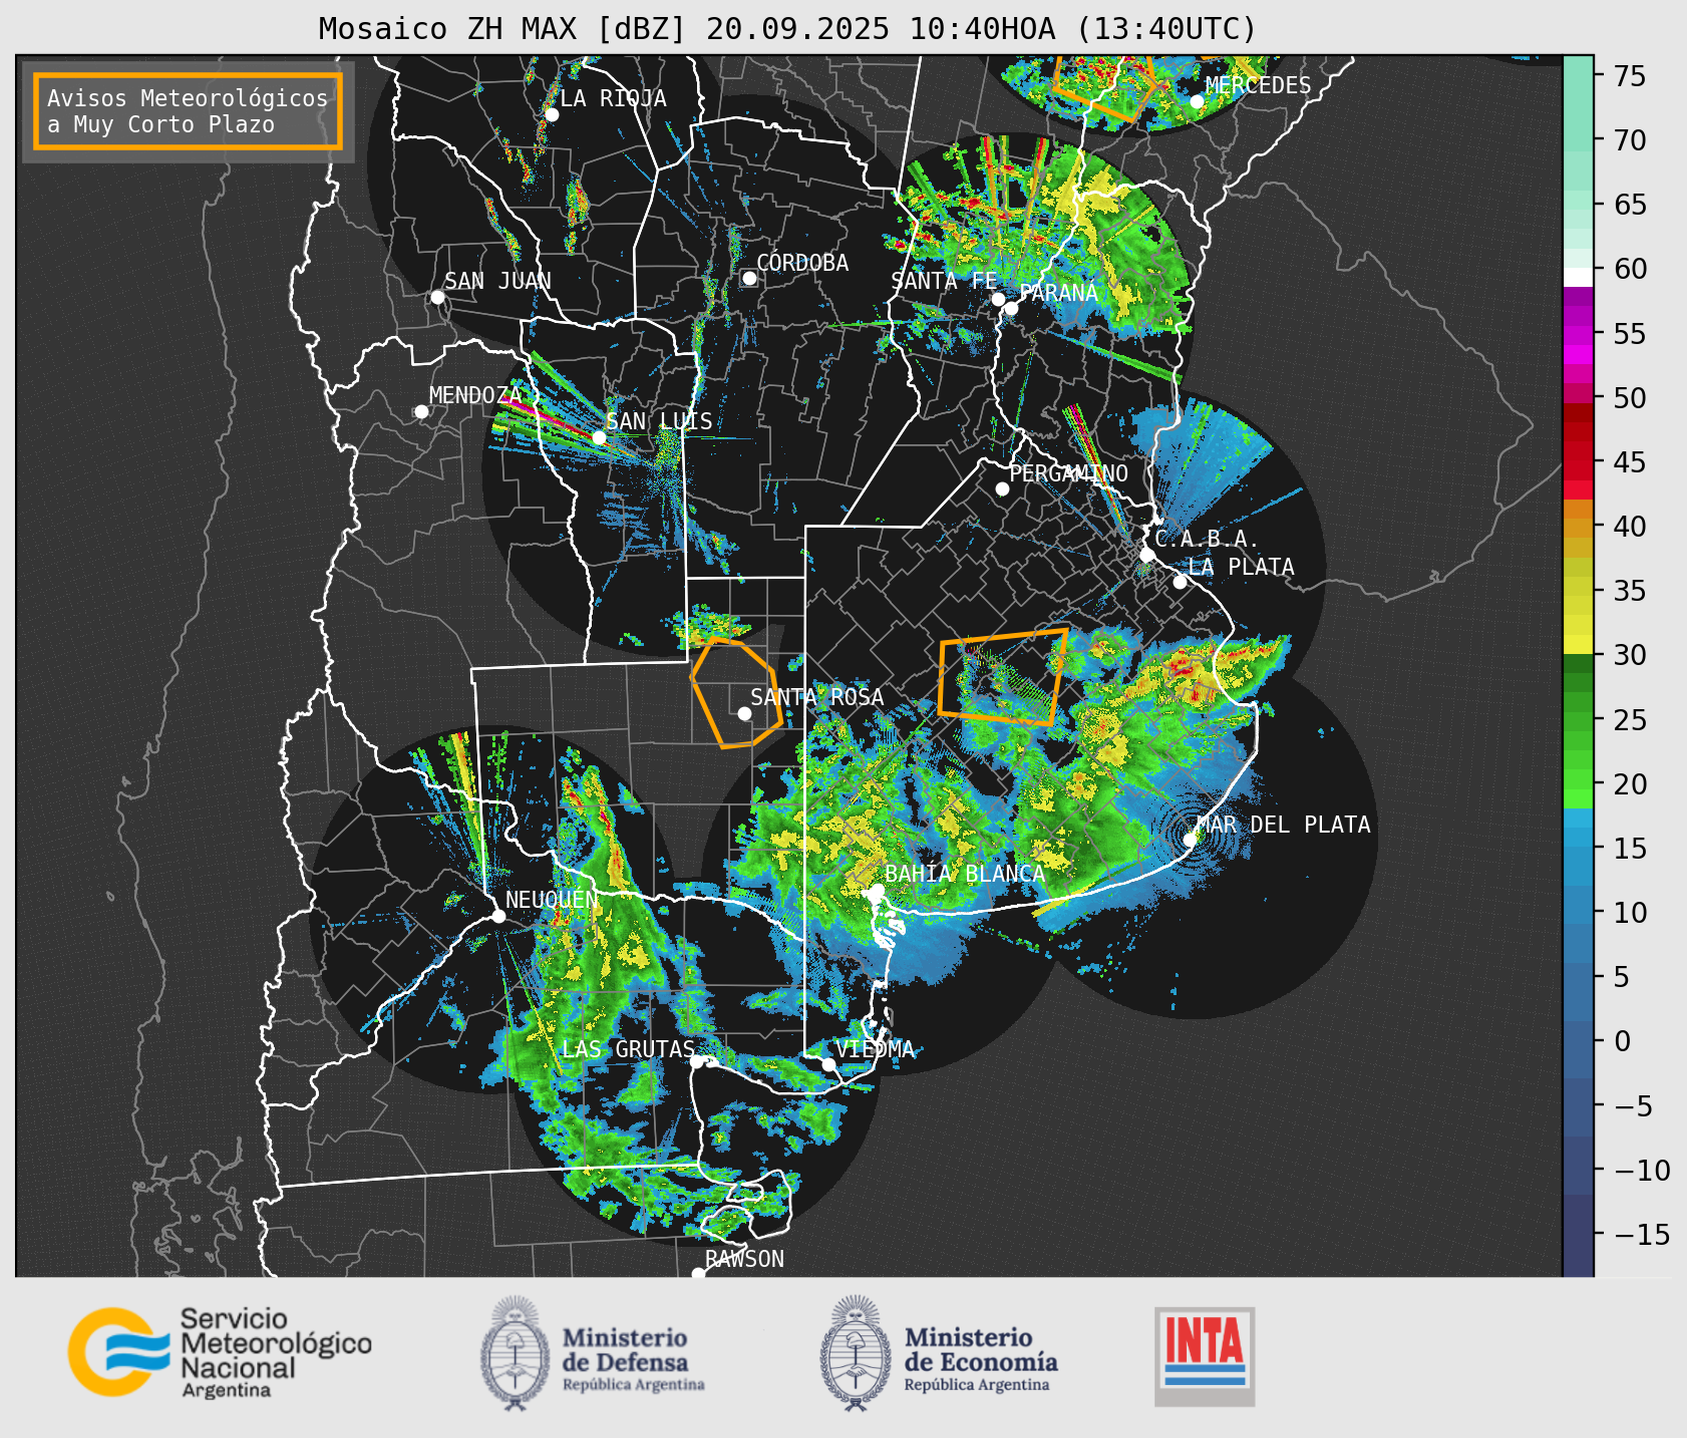
Task: Click the Avisos Meteorológicos a Muy Corto Plazo legend box
Action: (x=188, y=111)
